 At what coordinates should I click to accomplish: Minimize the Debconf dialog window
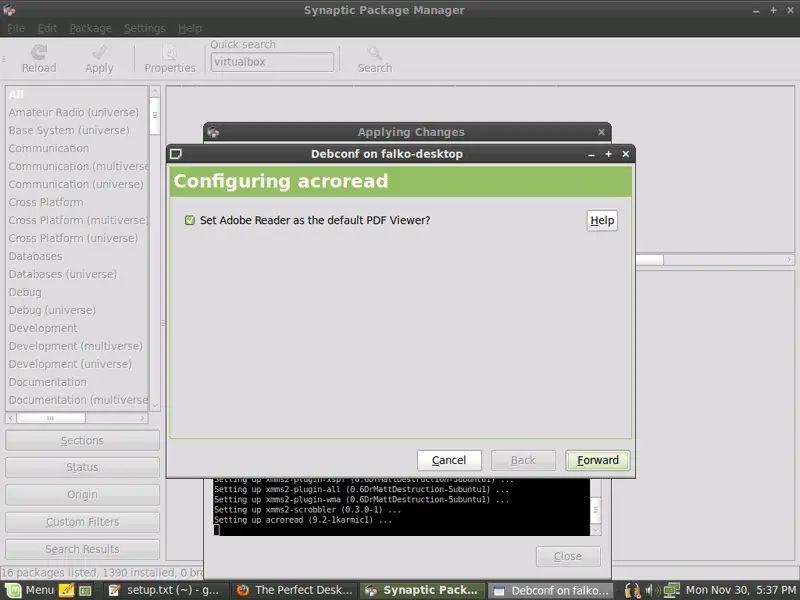pyautogui.click(x=591, y=154)
